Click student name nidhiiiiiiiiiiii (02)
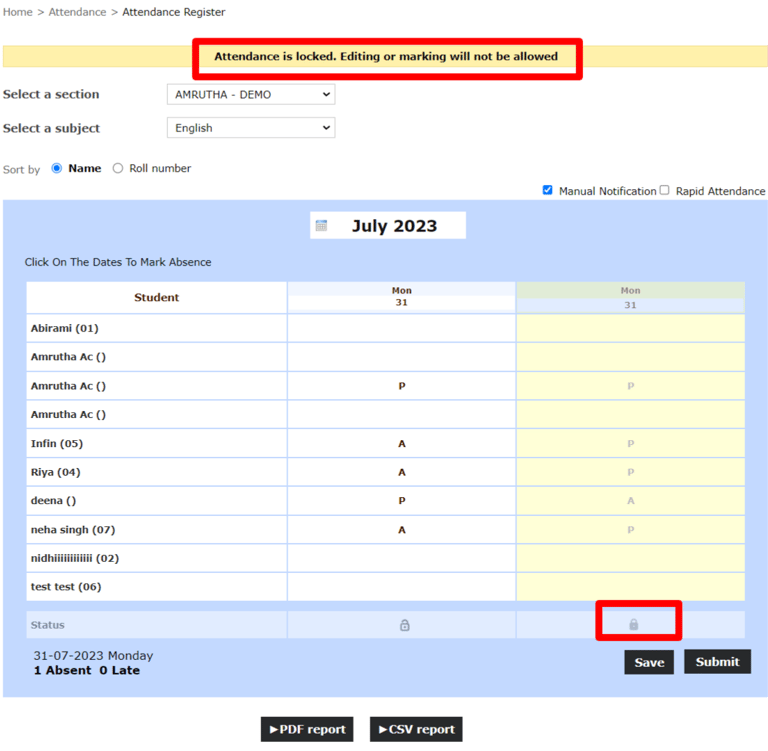This screenshot has height=751, width=768. click(75, 558)
